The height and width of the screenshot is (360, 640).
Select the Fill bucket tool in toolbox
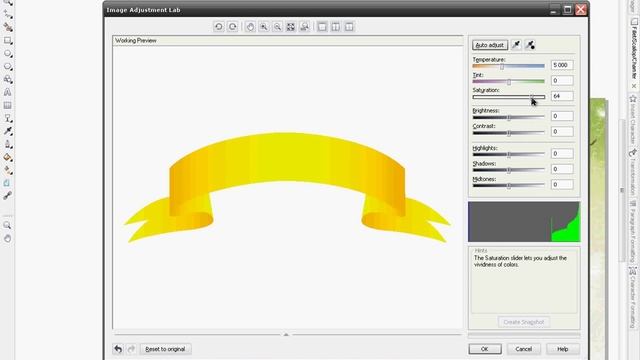(x=8, y=157)
